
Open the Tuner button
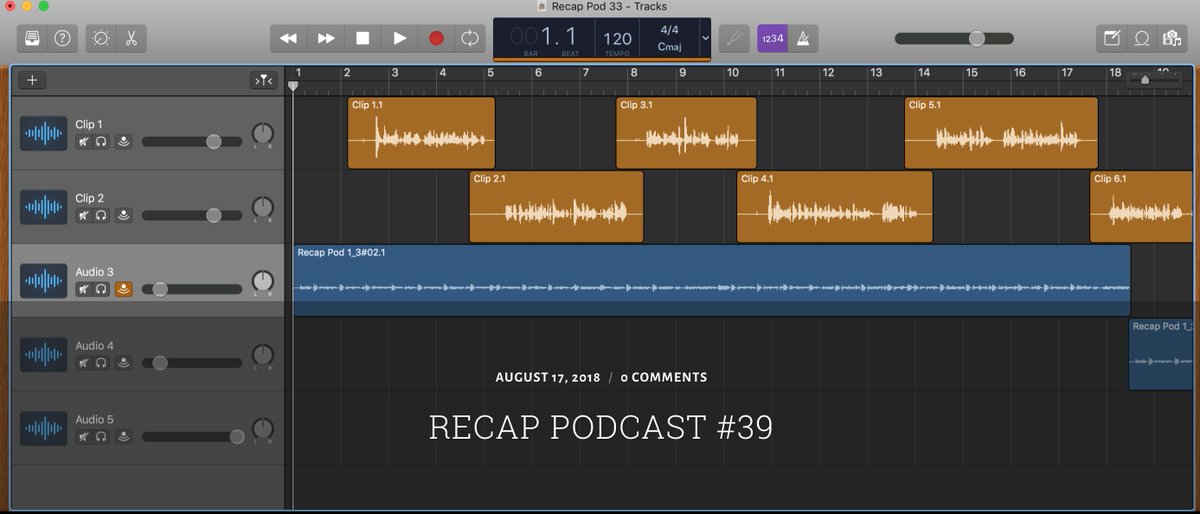[x=733, y=38]
